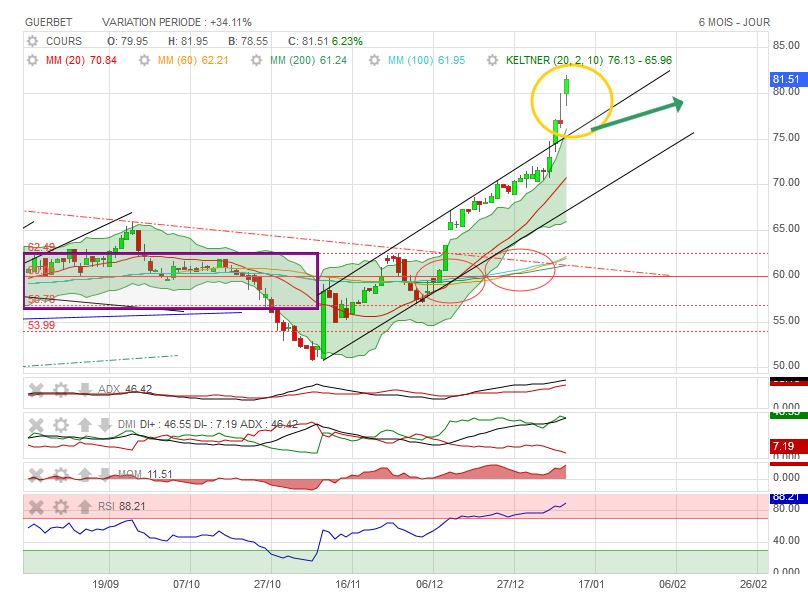Click the COURS label
The width and height of the screenshot is (808, 599).
[64, 41]
